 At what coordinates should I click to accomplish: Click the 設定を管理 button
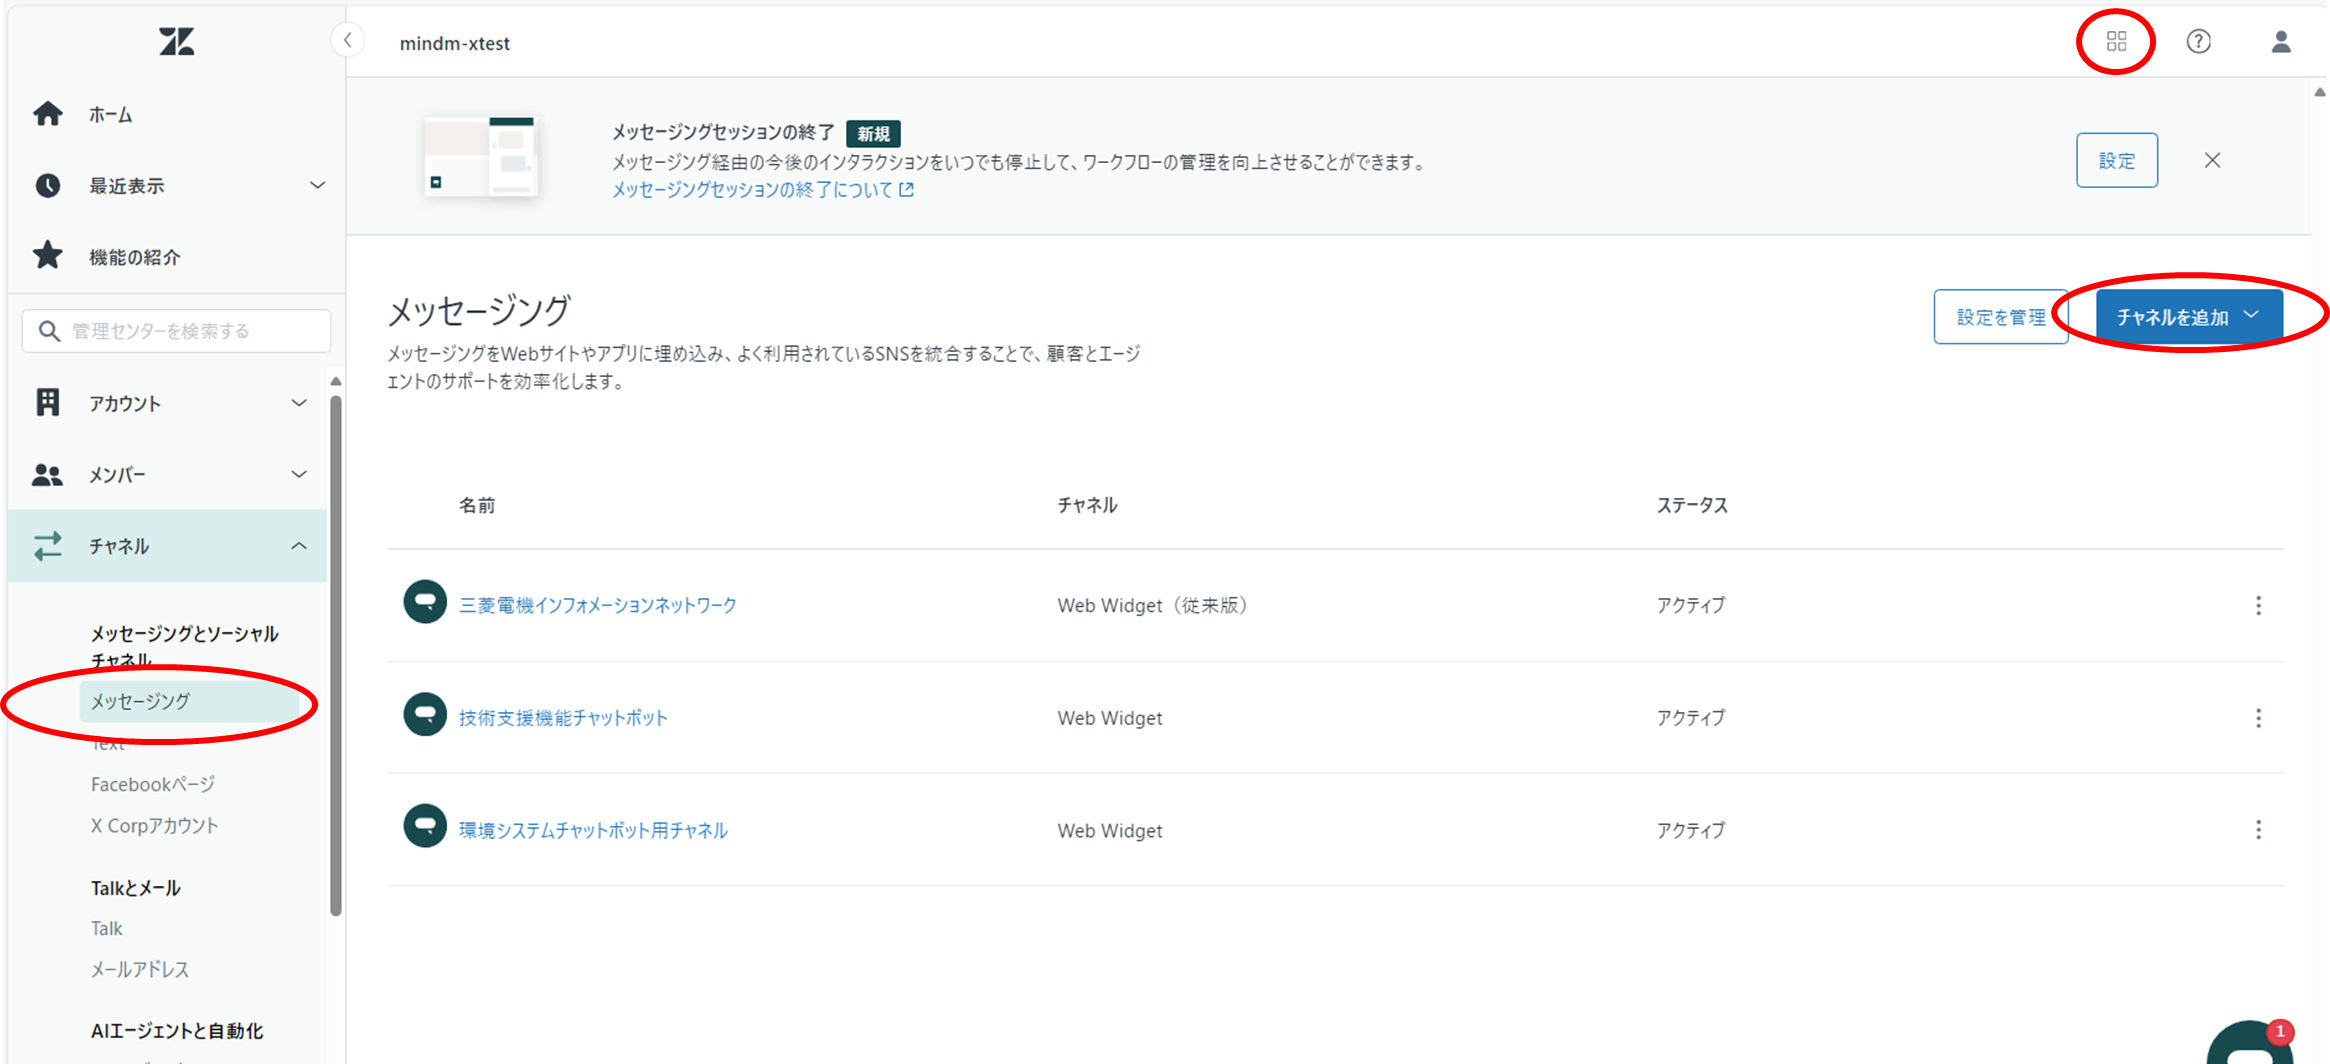coord(2000,317)
